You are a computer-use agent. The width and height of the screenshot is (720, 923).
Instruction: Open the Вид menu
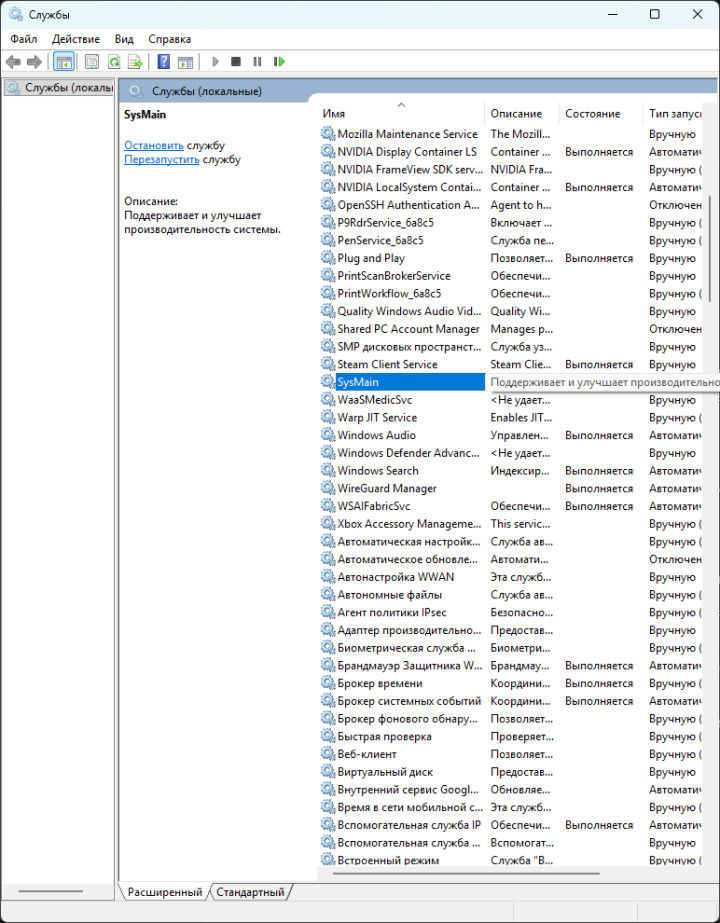click(124, 39)
